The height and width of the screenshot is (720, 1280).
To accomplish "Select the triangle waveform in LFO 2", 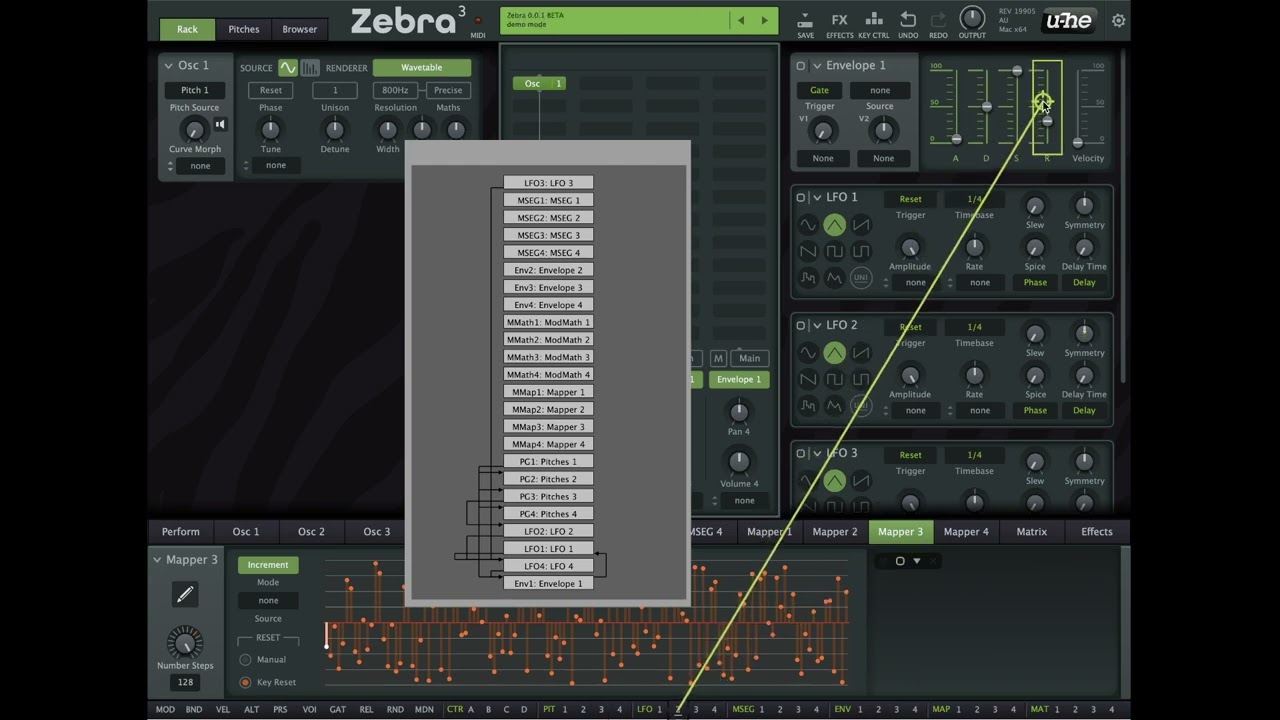I will (834, 353).
